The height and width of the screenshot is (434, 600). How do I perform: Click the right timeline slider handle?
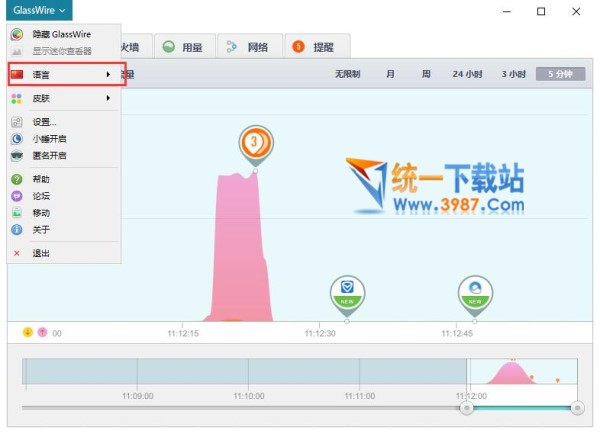click(x=577, y=408)
